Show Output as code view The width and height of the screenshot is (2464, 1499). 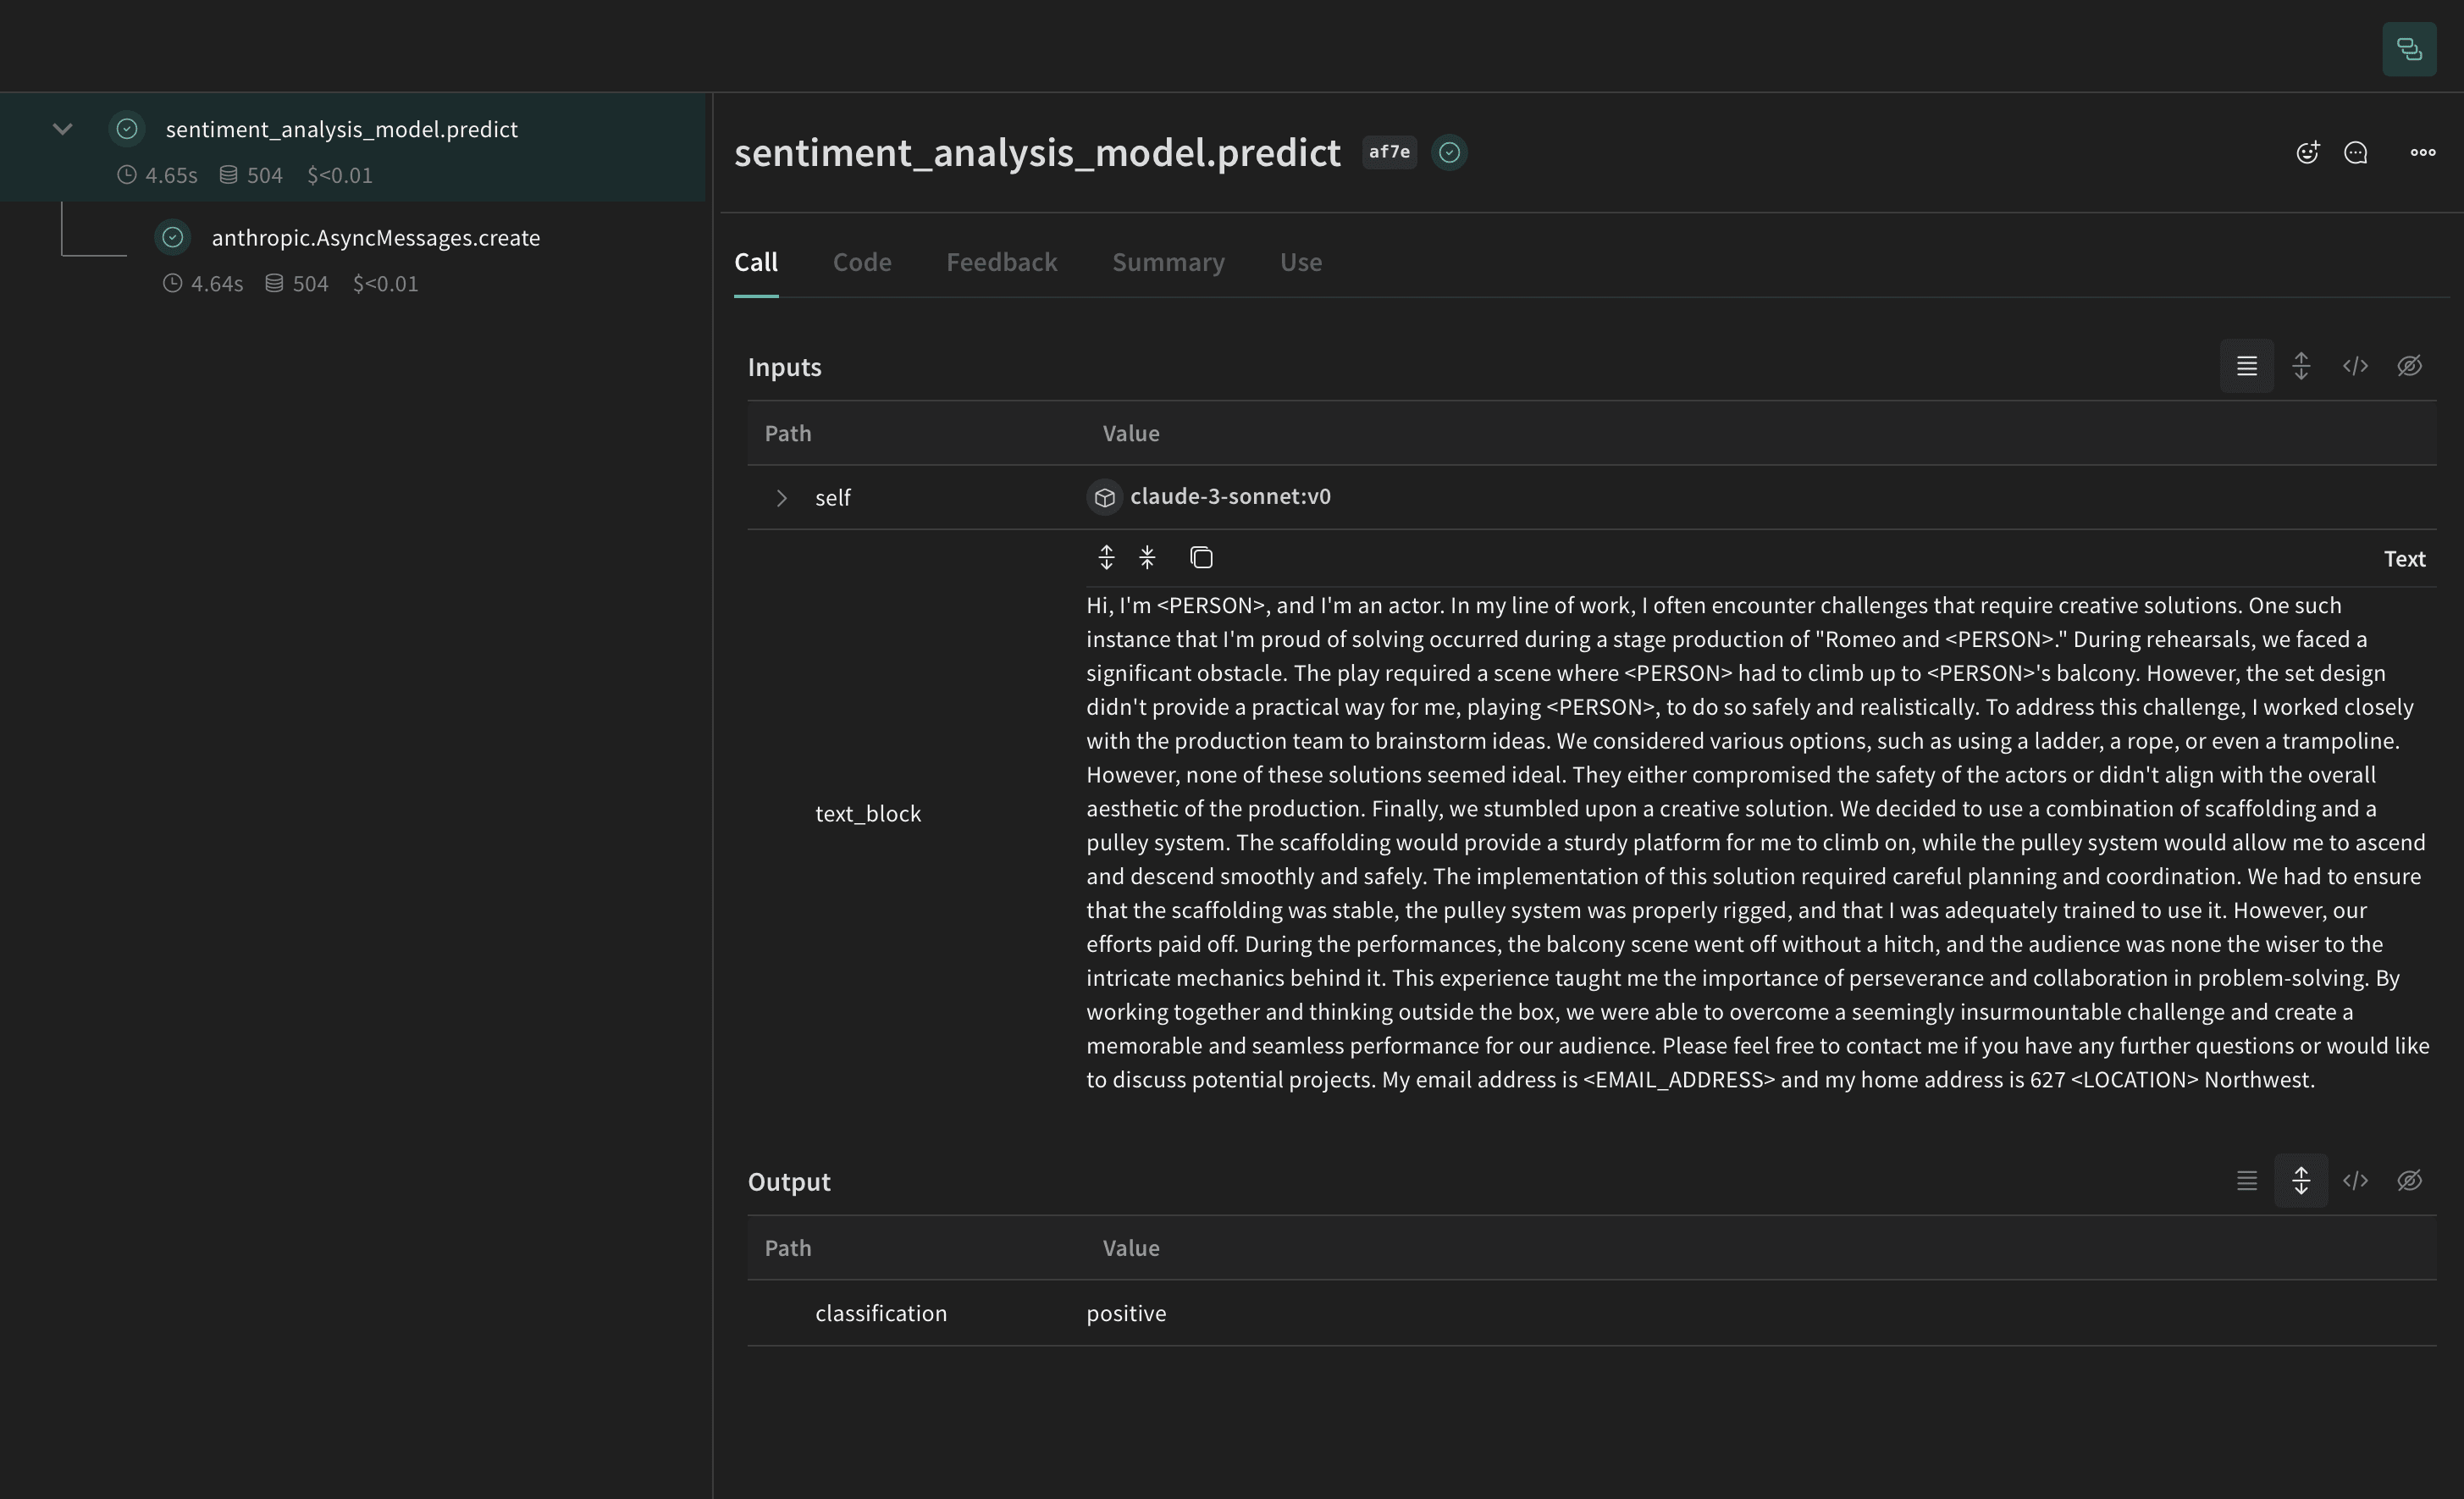tap(2355, 1181)
